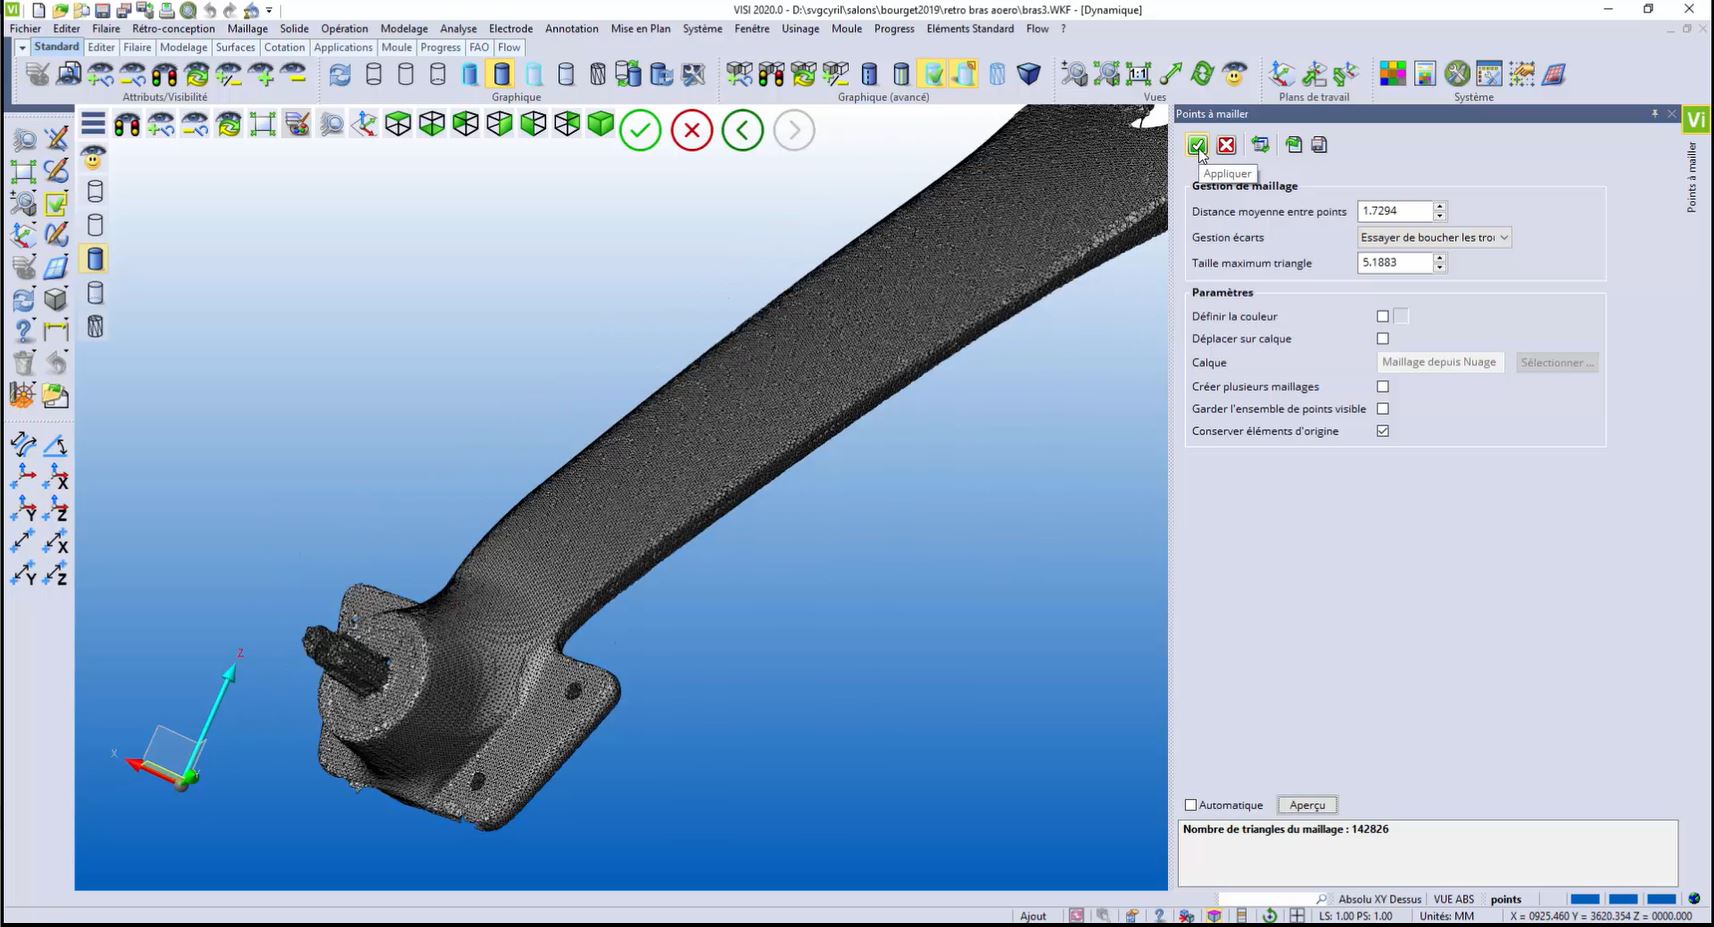Decrease Taille maximum triangle value
This screenshot has width=1714, height=927.
point(1440,268)
